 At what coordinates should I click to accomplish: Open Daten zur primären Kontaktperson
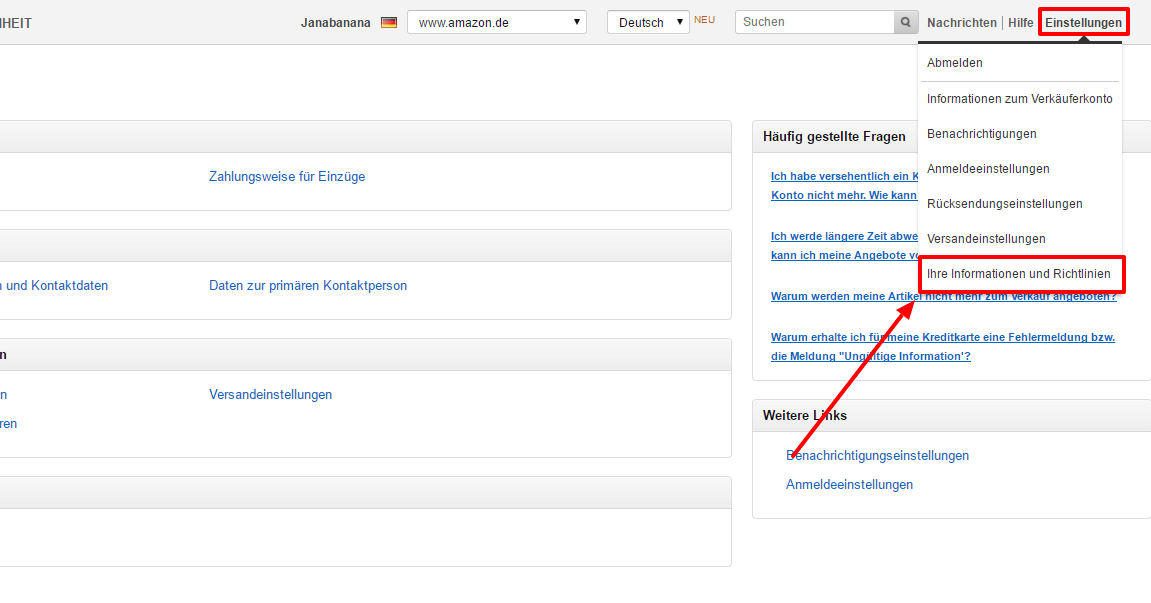(308, 286)
